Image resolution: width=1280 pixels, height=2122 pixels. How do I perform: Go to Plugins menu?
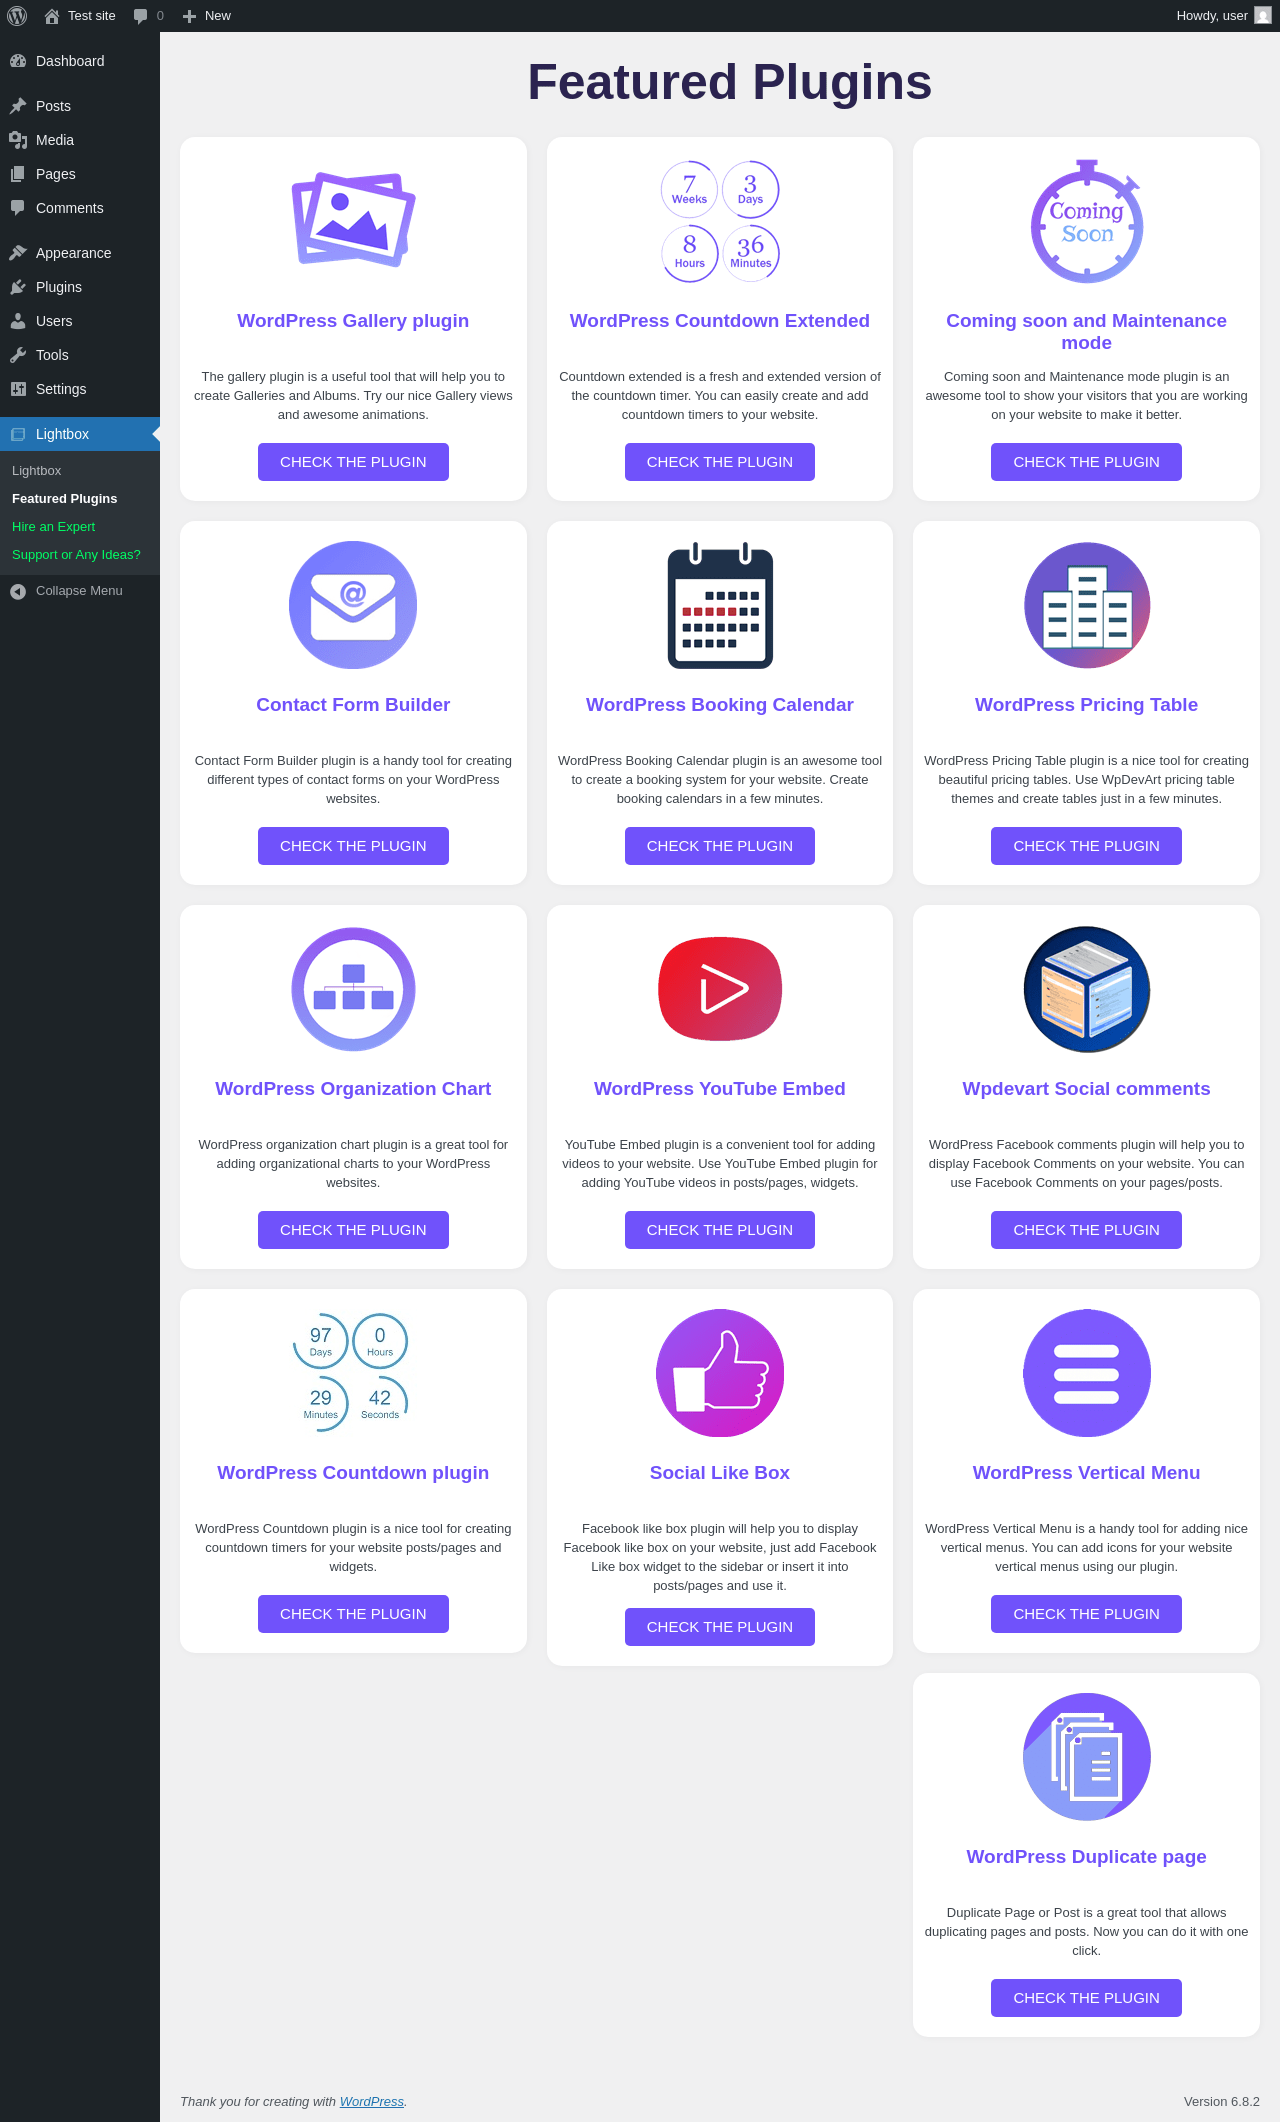pos(80,287)
